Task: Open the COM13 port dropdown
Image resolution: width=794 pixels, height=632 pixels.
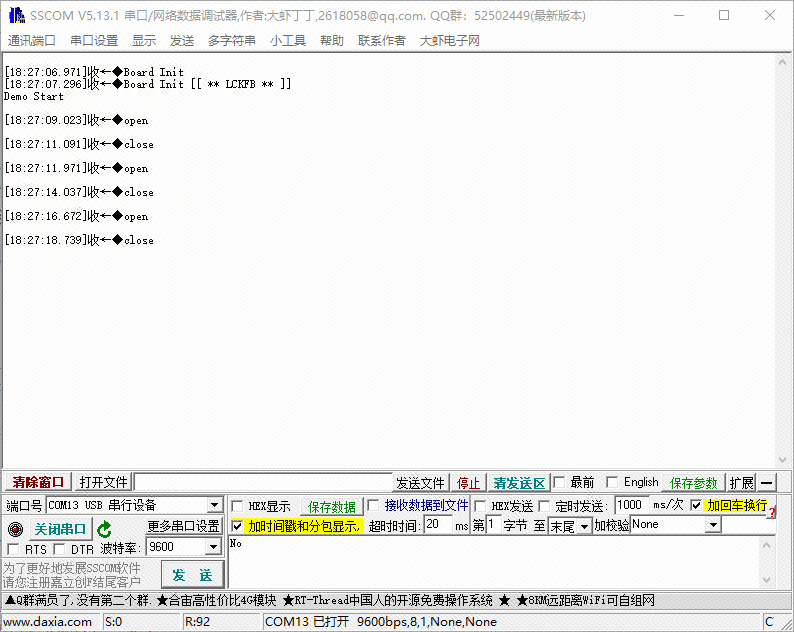Action: pyautogui.click(x=215, y=505)
